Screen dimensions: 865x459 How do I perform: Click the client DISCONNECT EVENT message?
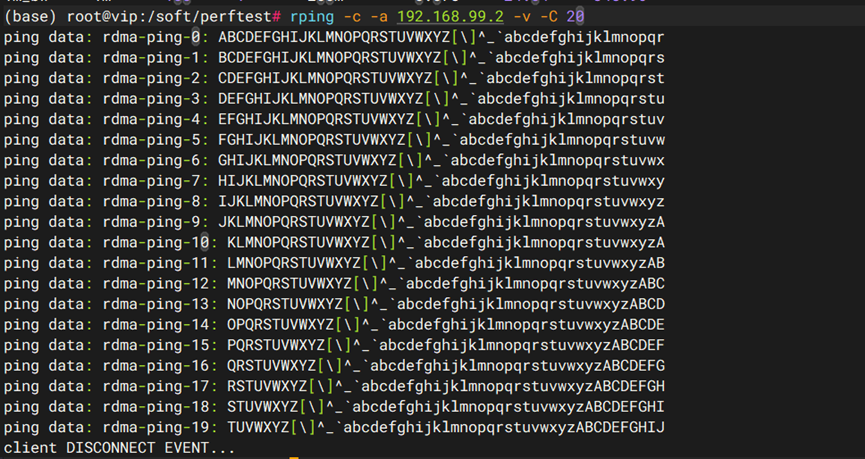[119, 447]
